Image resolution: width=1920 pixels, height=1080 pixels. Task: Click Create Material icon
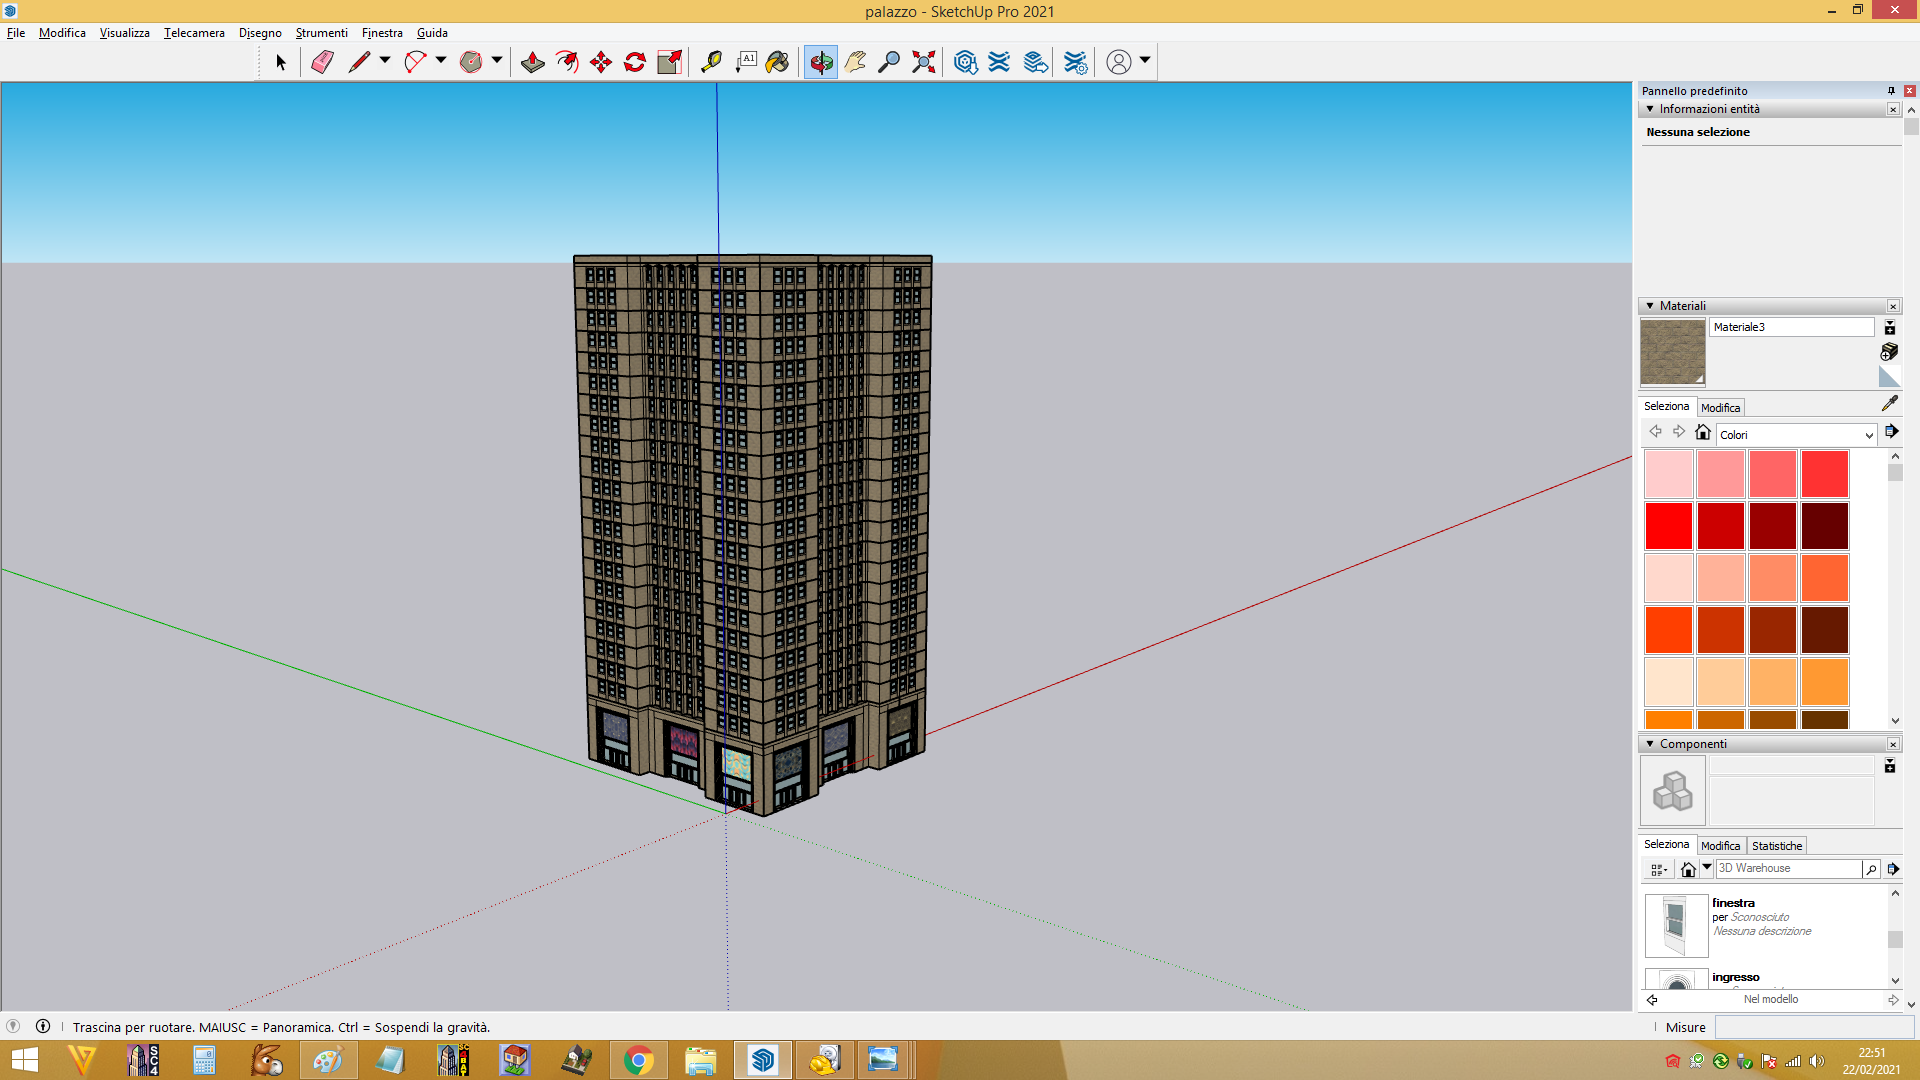pyautogui.click(x=1889, y=352)
